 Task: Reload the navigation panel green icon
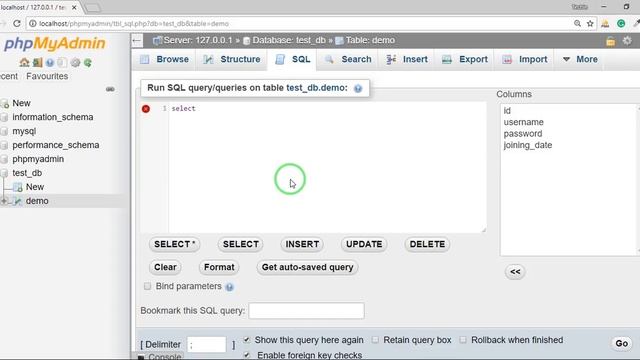point(88,62)
